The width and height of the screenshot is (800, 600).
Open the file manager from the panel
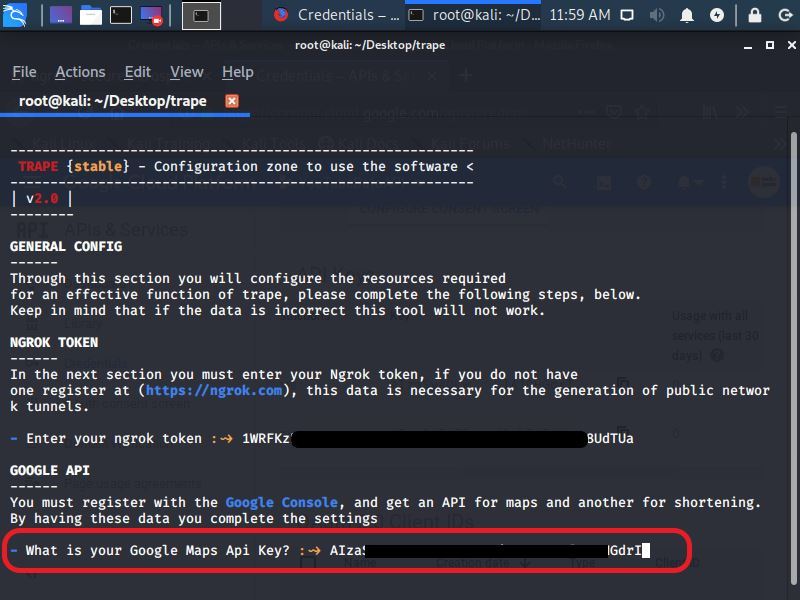click(x=91, y=16)
